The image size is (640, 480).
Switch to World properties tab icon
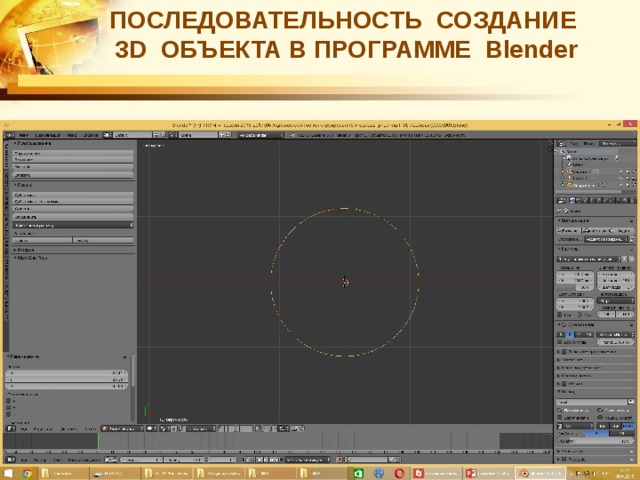(x=593, y=200)
